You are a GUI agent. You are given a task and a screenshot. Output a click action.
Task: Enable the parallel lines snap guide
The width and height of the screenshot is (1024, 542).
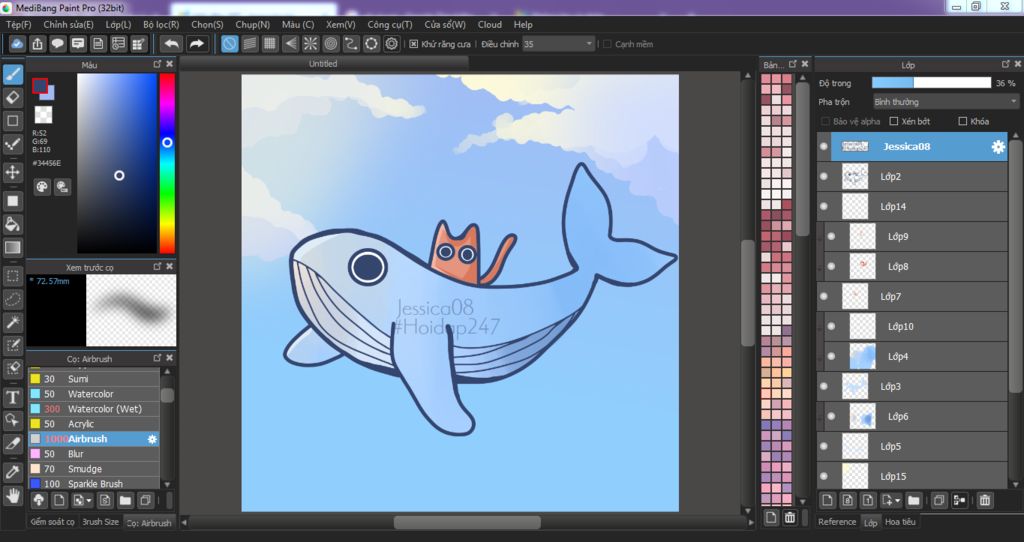[x=249, y=44]
